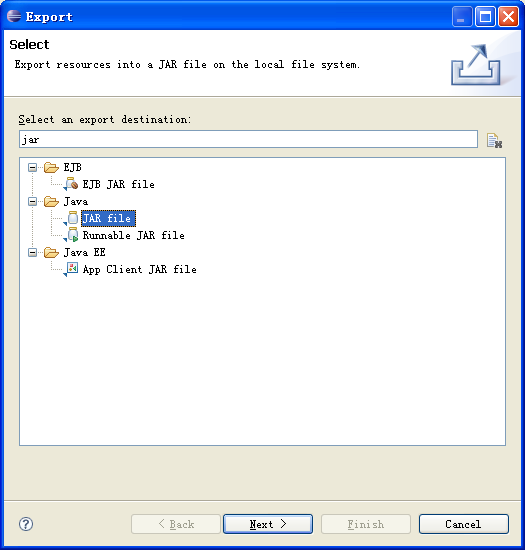Screen dimensions: 525x550
Task: Click the Java folder icon
Action: (x=51, y=201)
